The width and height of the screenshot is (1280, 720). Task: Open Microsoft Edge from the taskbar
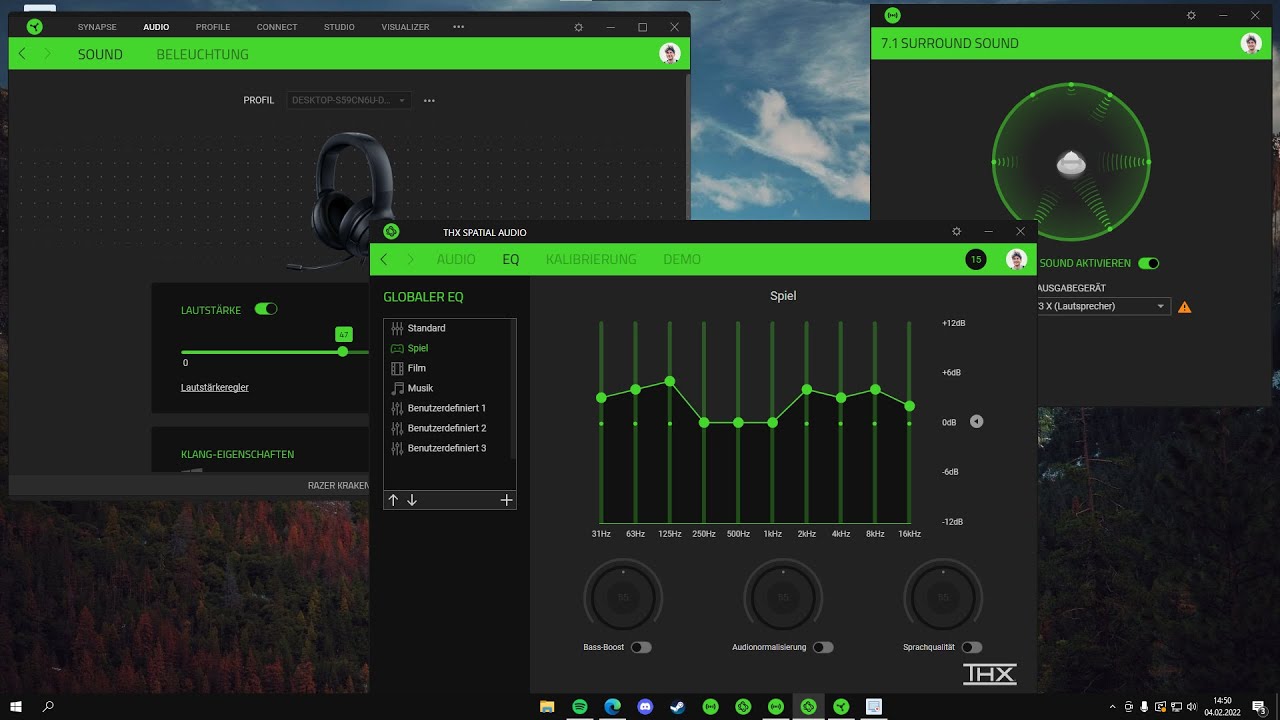pos(612,707)
